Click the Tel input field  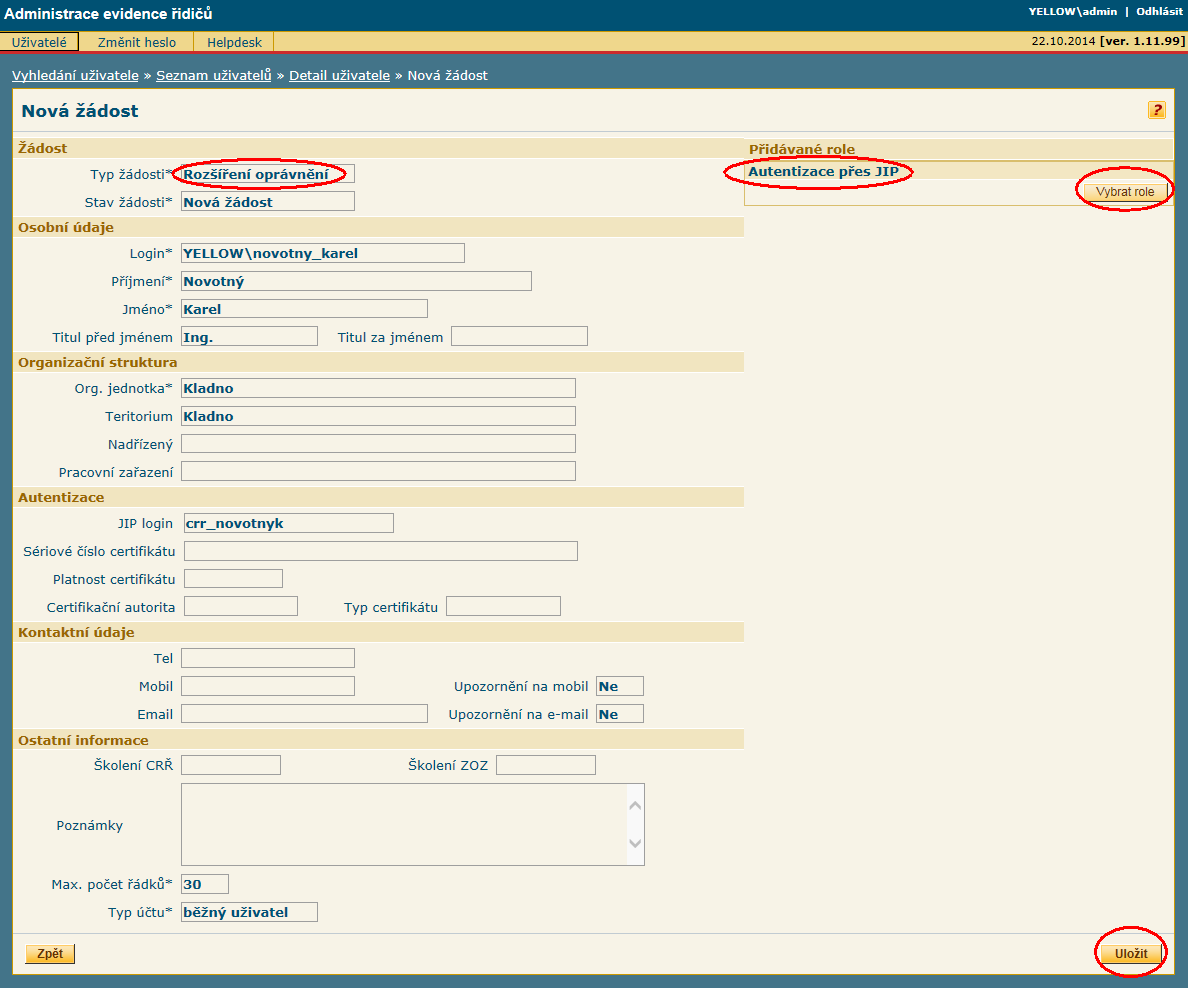[x=267, y=658]
